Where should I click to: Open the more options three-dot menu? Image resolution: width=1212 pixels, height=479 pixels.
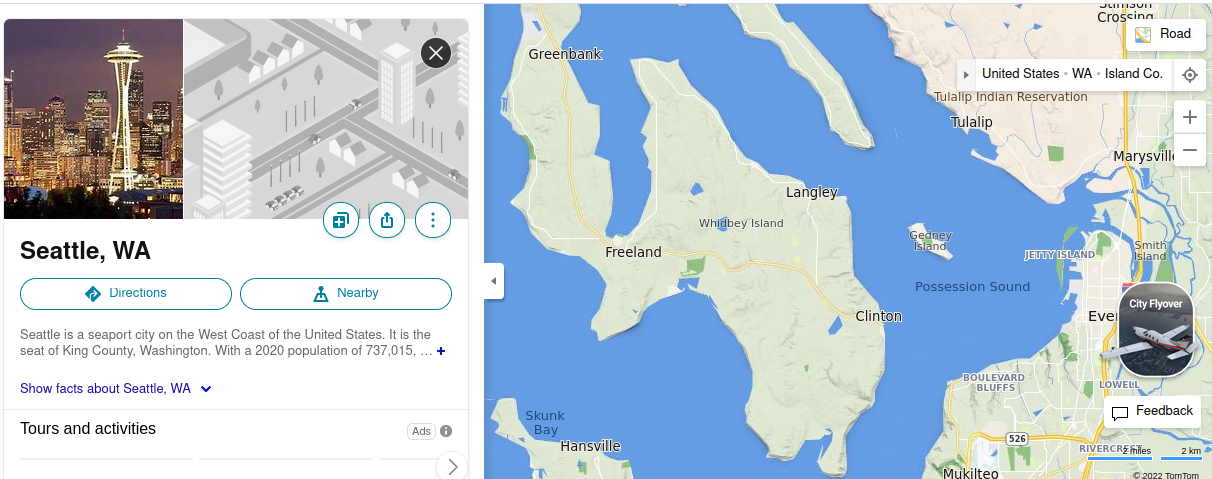433,220
